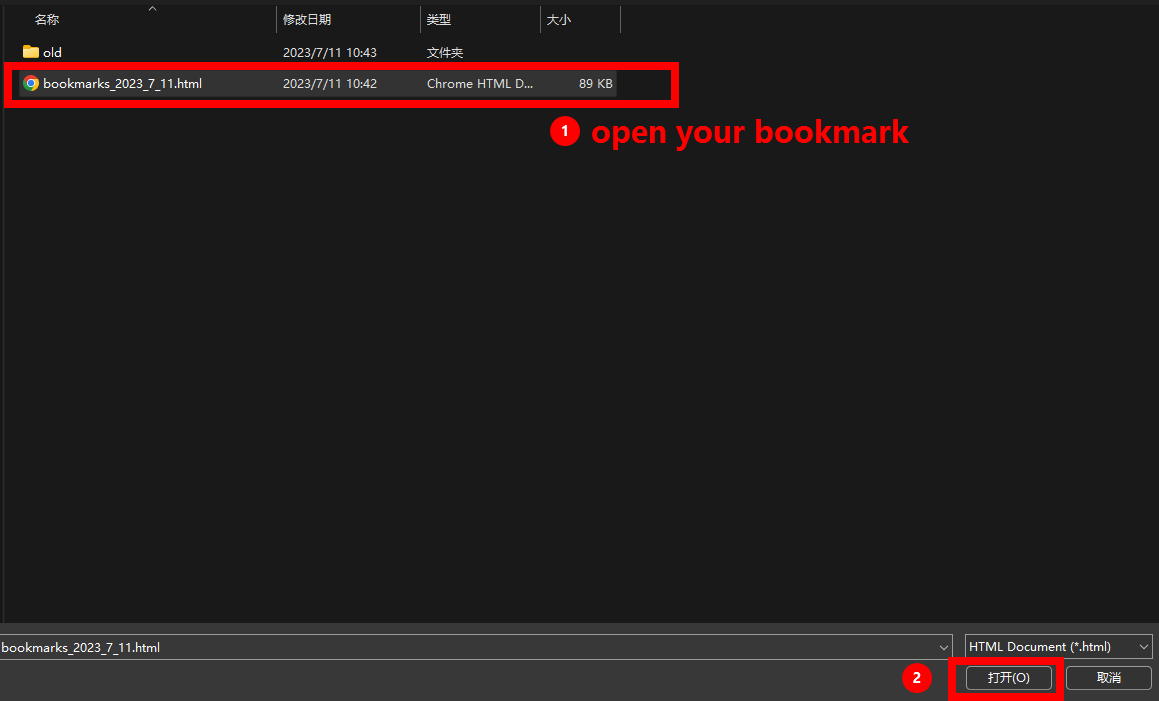The width and height of the screenshot is (1159, 701).
Task: Sort files by 类型 column header
Action: click(438, 20)
